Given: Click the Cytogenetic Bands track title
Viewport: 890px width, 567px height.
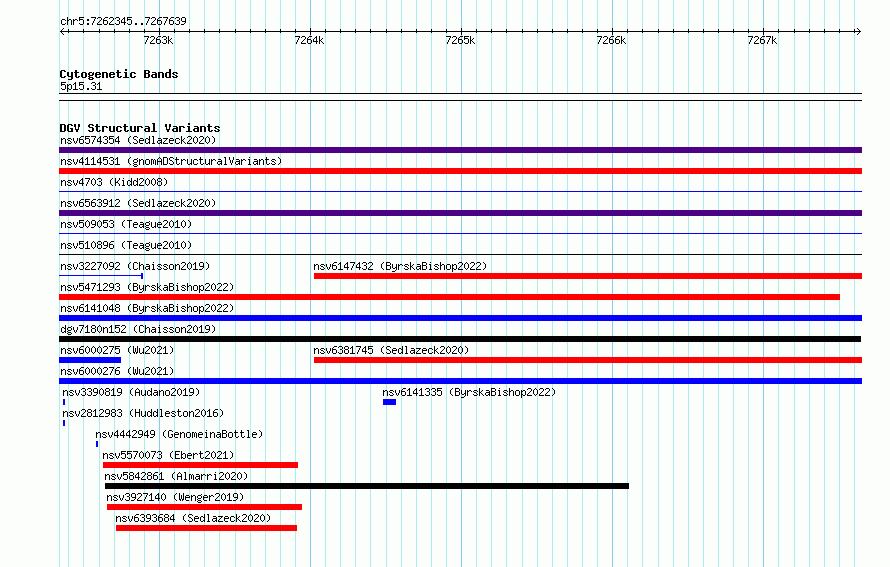Looking at the screenshot, I should point(119,74).
